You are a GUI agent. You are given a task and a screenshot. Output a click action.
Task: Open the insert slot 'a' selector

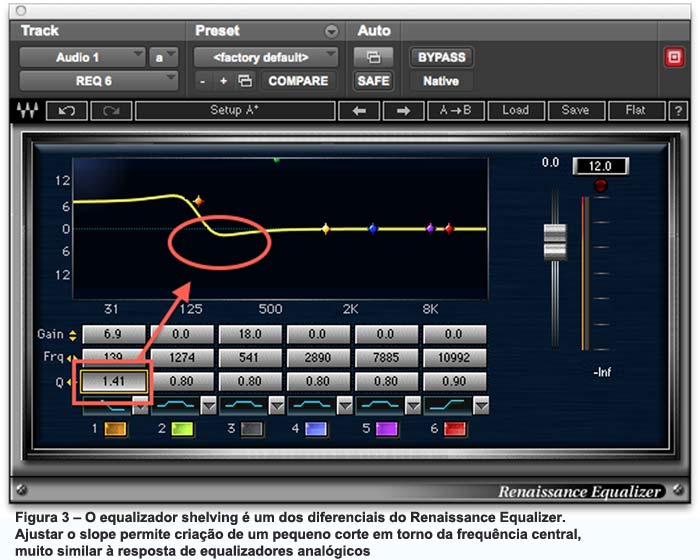(x=163, y=57)
